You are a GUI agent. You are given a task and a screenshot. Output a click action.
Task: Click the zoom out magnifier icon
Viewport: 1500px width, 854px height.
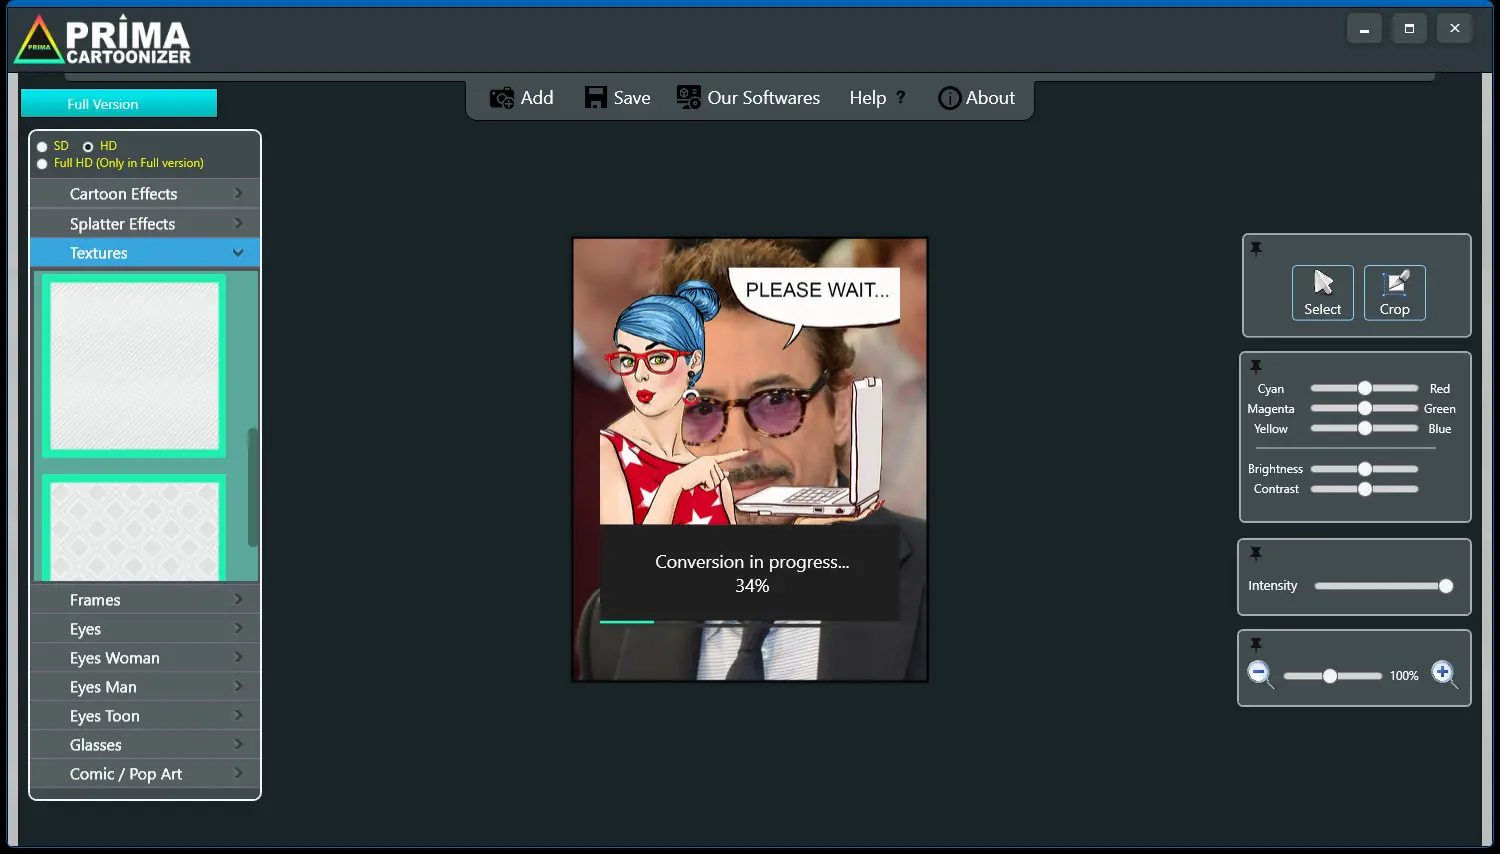pyautogui.click(x=1260, y=674)
